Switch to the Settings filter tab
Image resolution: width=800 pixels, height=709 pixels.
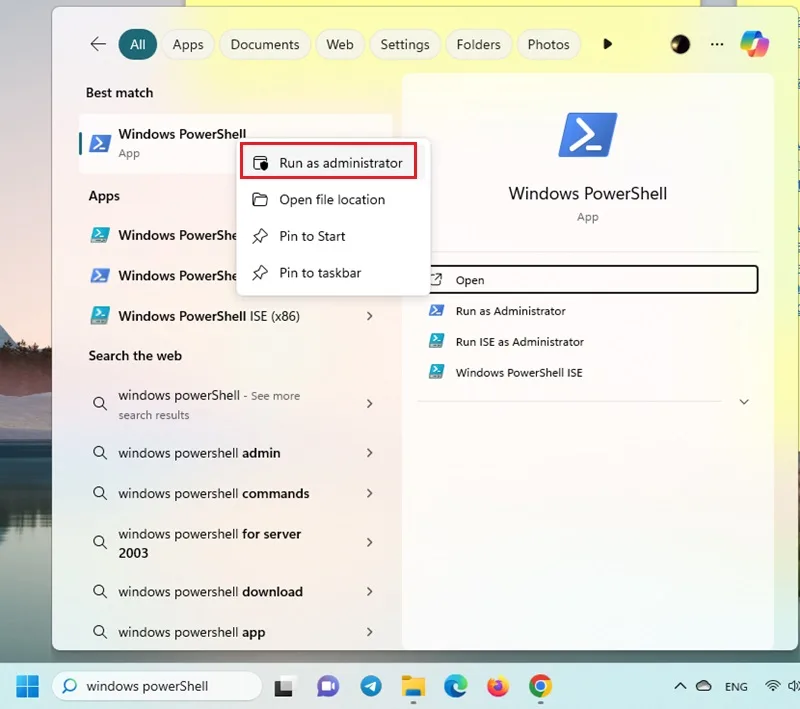tap(405, 44)
